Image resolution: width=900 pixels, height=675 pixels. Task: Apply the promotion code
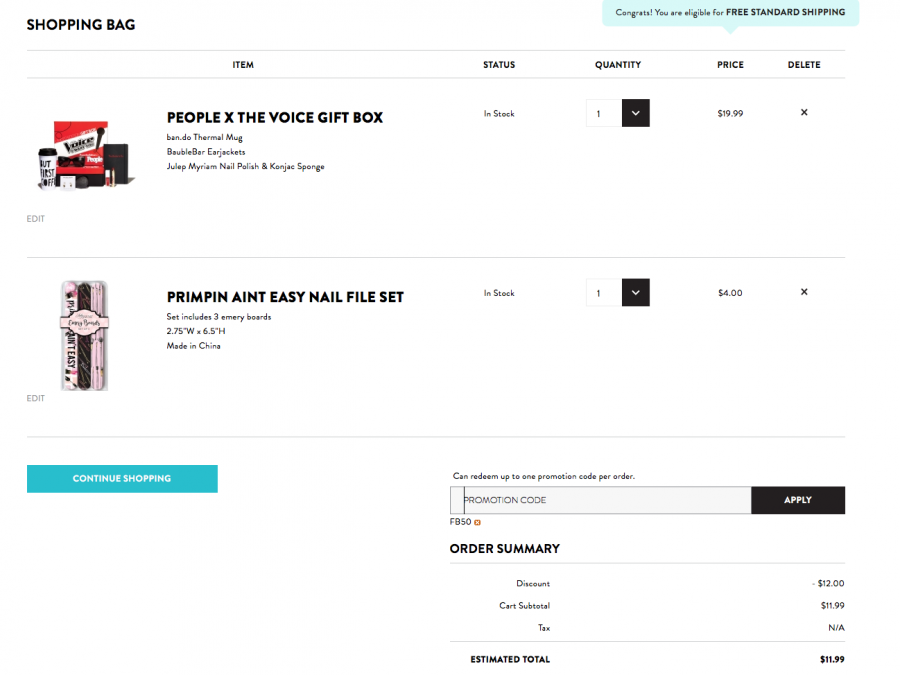[x=798, y=500]
